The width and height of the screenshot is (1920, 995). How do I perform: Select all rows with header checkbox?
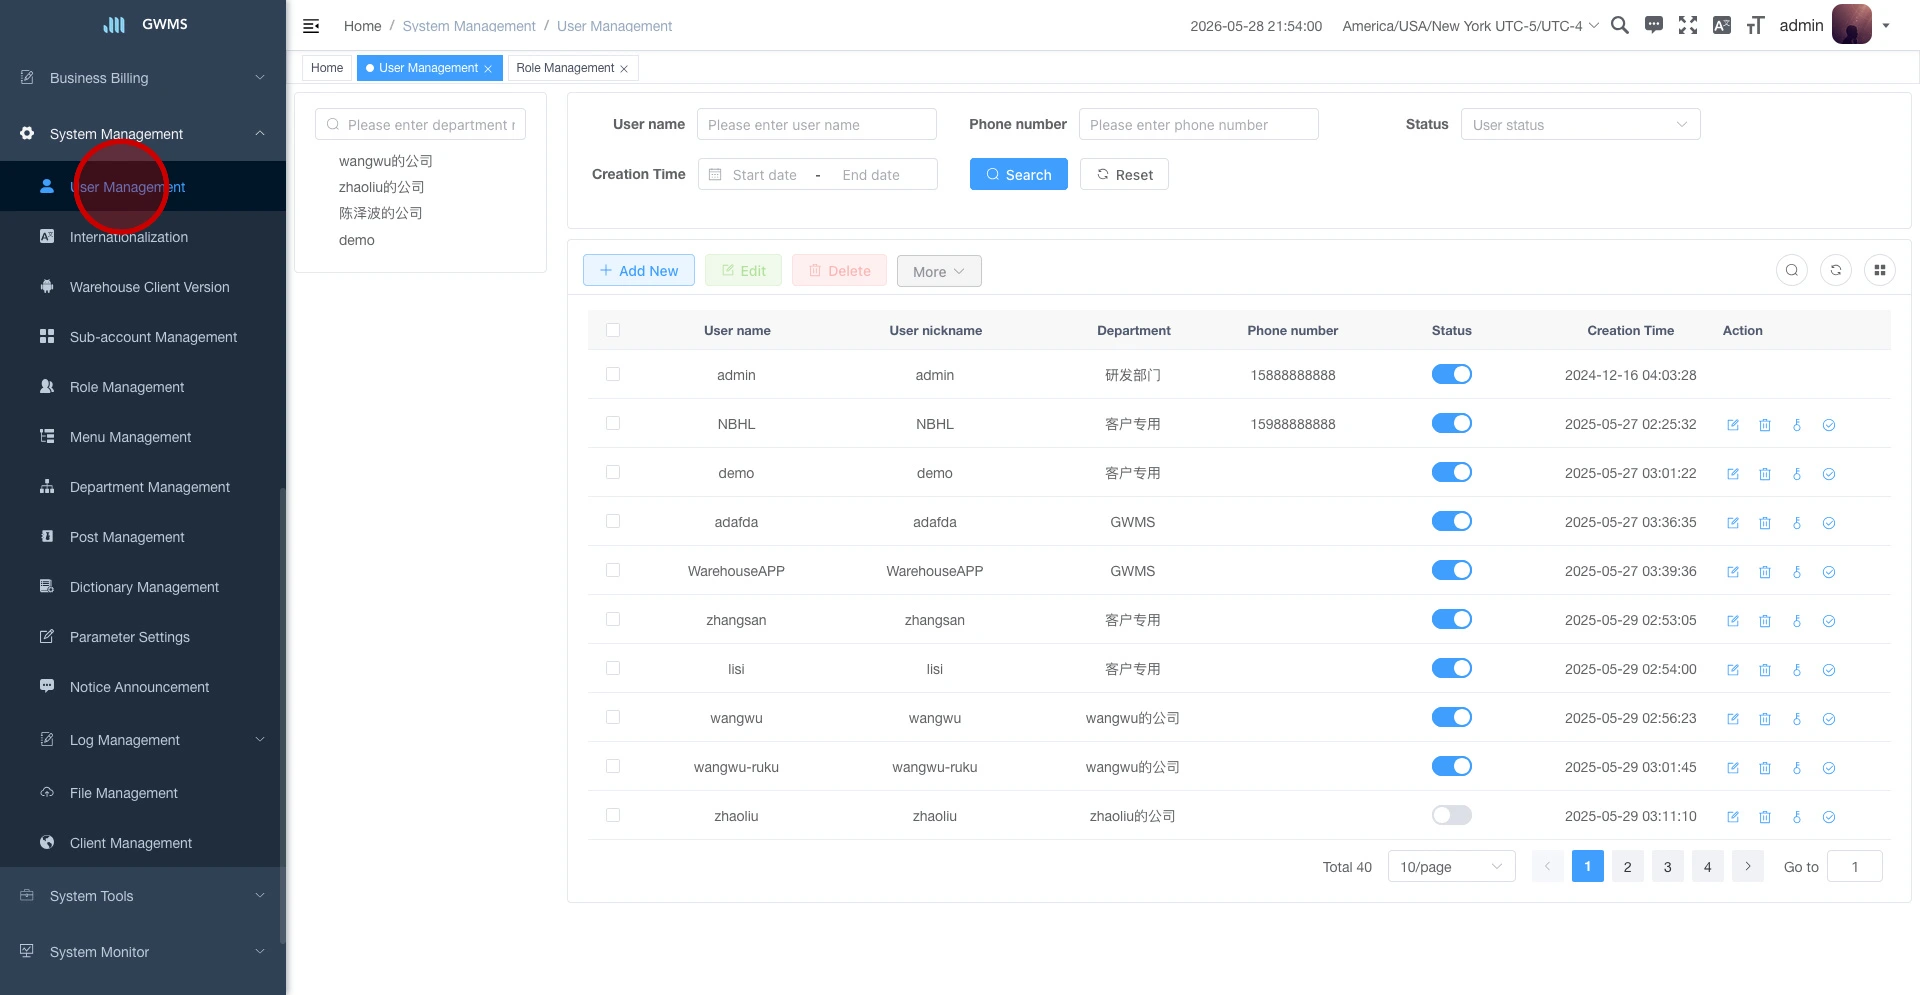pyautogui.click(x=613, y=330)
